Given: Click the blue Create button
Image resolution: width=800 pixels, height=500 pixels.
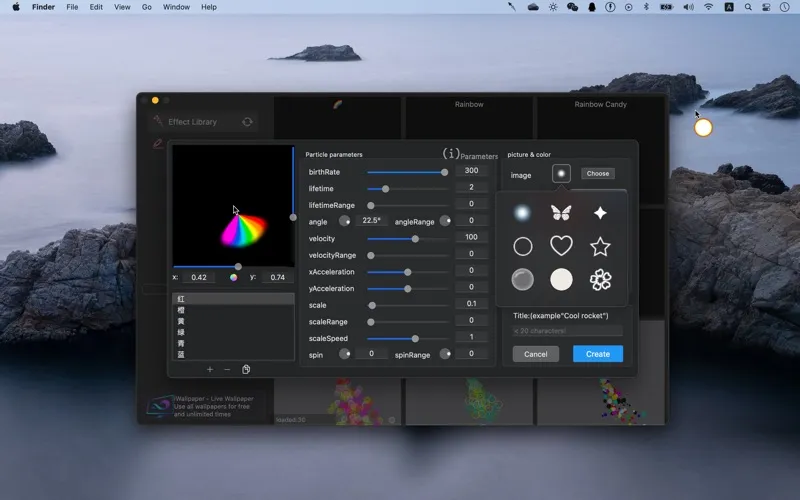Looking at the screenshot, I should click(598, 354).
